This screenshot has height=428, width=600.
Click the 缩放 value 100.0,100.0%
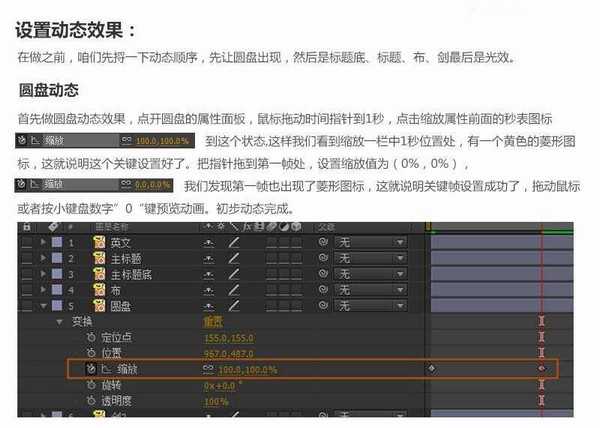coord(241,369)
